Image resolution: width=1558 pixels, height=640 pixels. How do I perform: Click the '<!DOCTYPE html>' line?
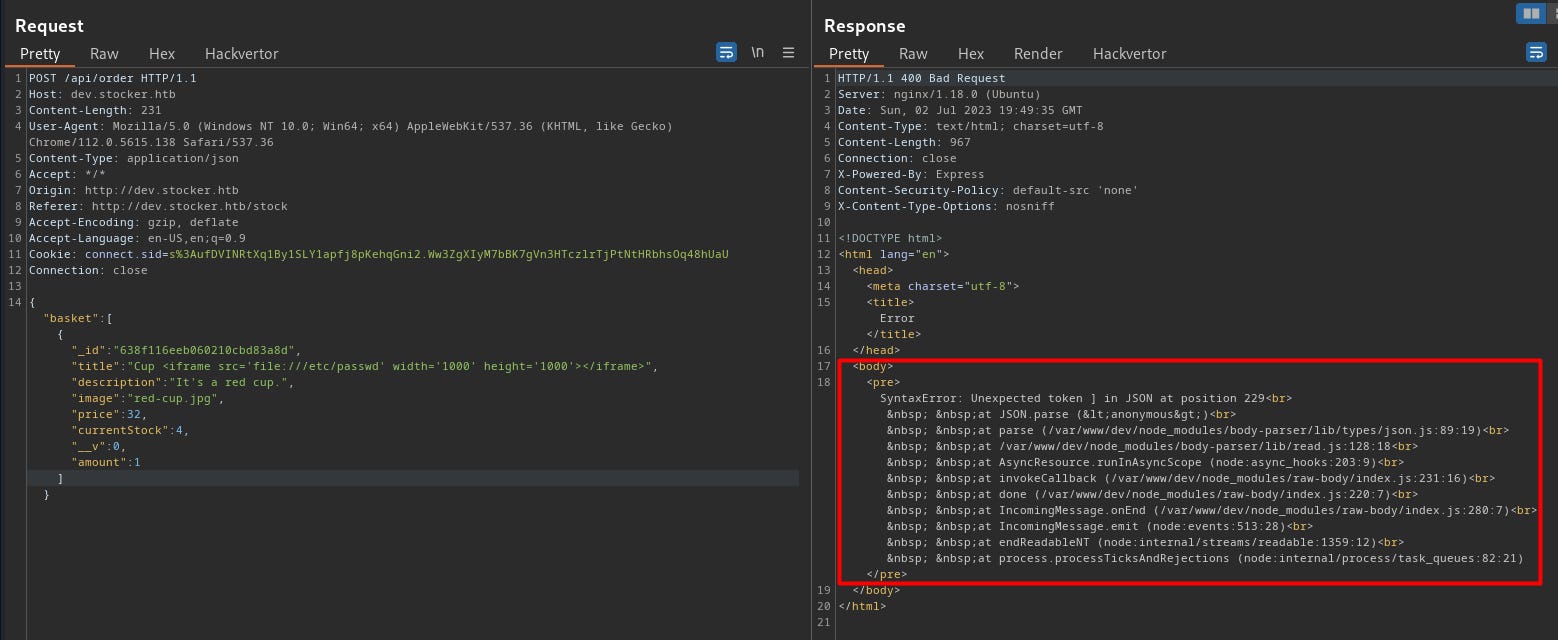pos(890,238)
